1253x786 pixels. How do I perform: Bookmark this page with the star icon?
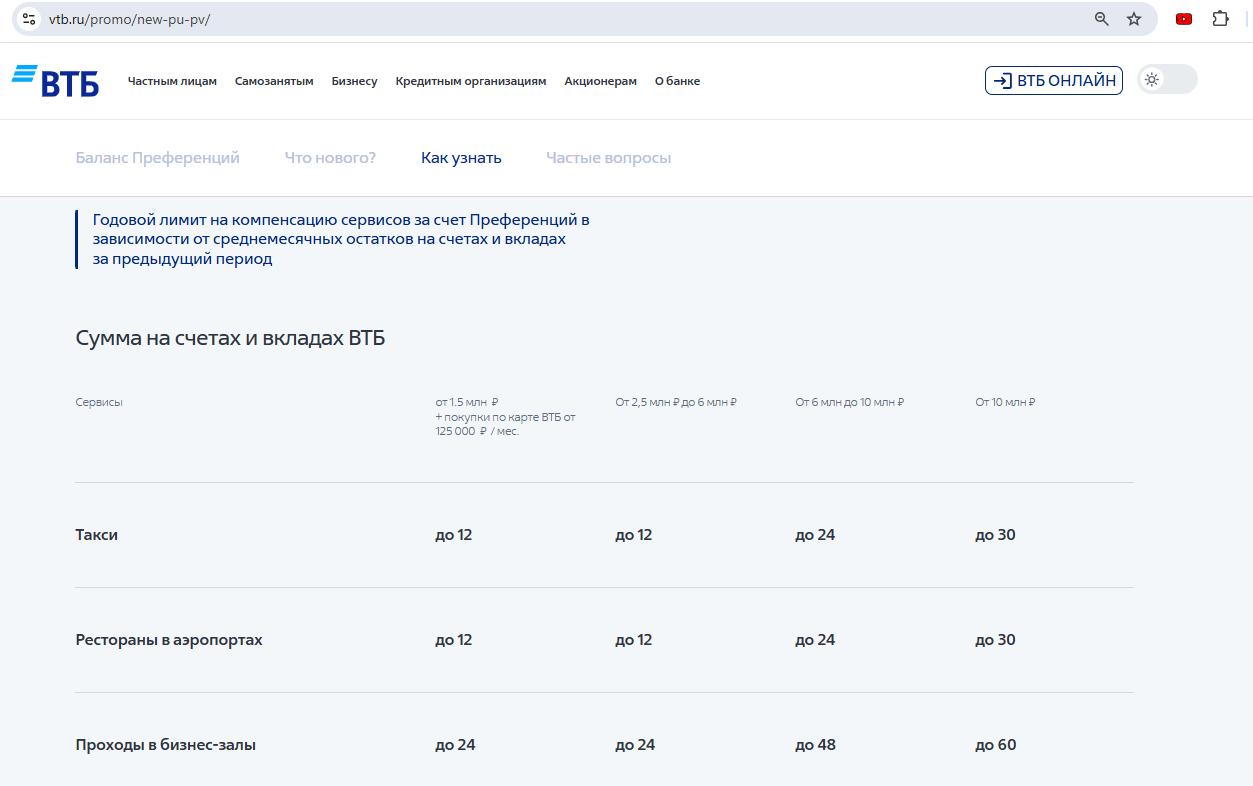pos(1133,19)
